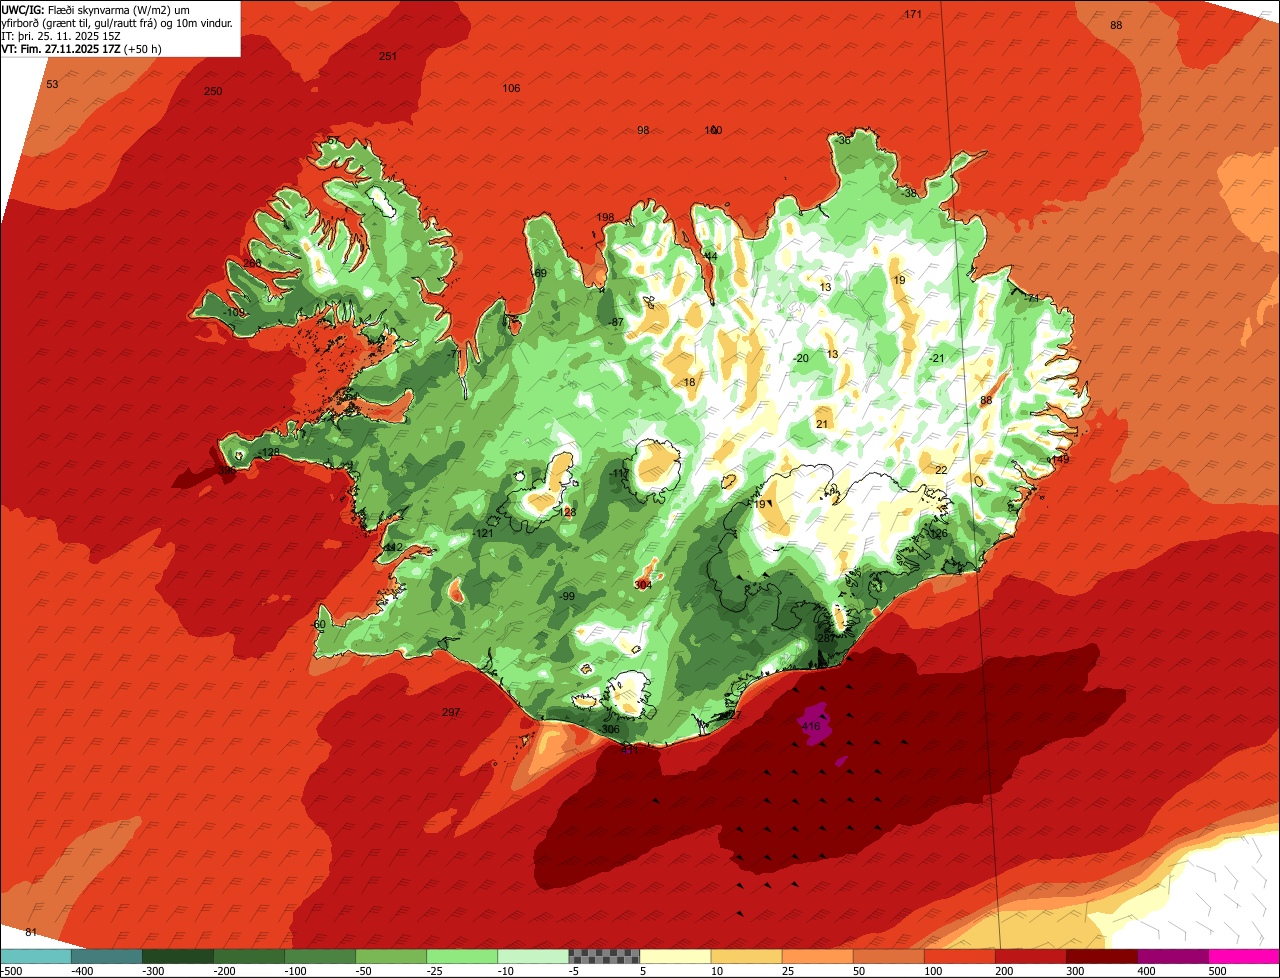Click the 21 value in the eastern highlands

pos(822,424)
